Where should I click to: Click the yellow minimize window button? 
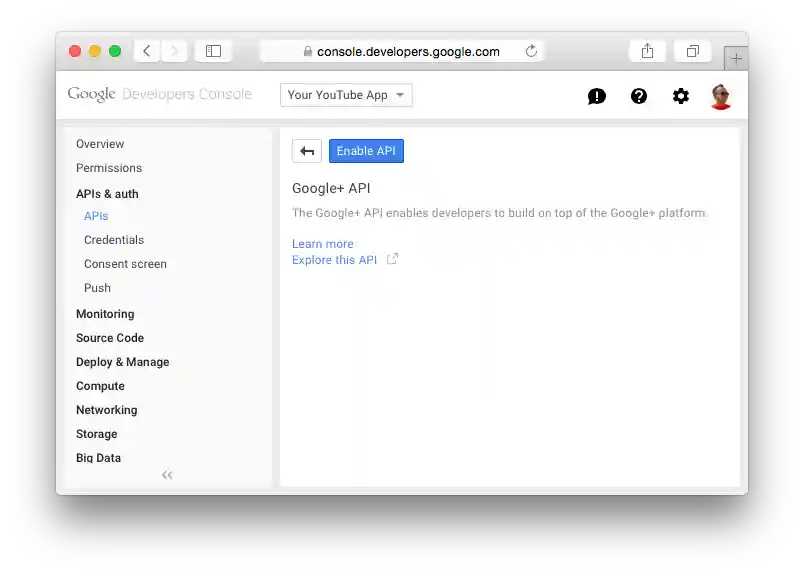pyautogui.click(x=95, y=51)
